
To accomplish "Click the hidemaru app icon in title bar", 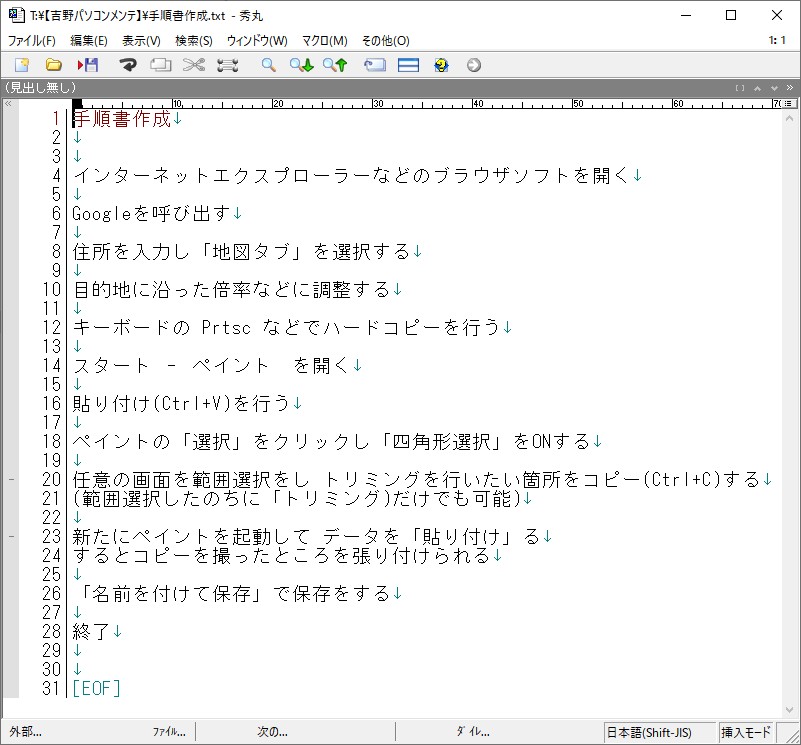I will (x=16, y=15).
